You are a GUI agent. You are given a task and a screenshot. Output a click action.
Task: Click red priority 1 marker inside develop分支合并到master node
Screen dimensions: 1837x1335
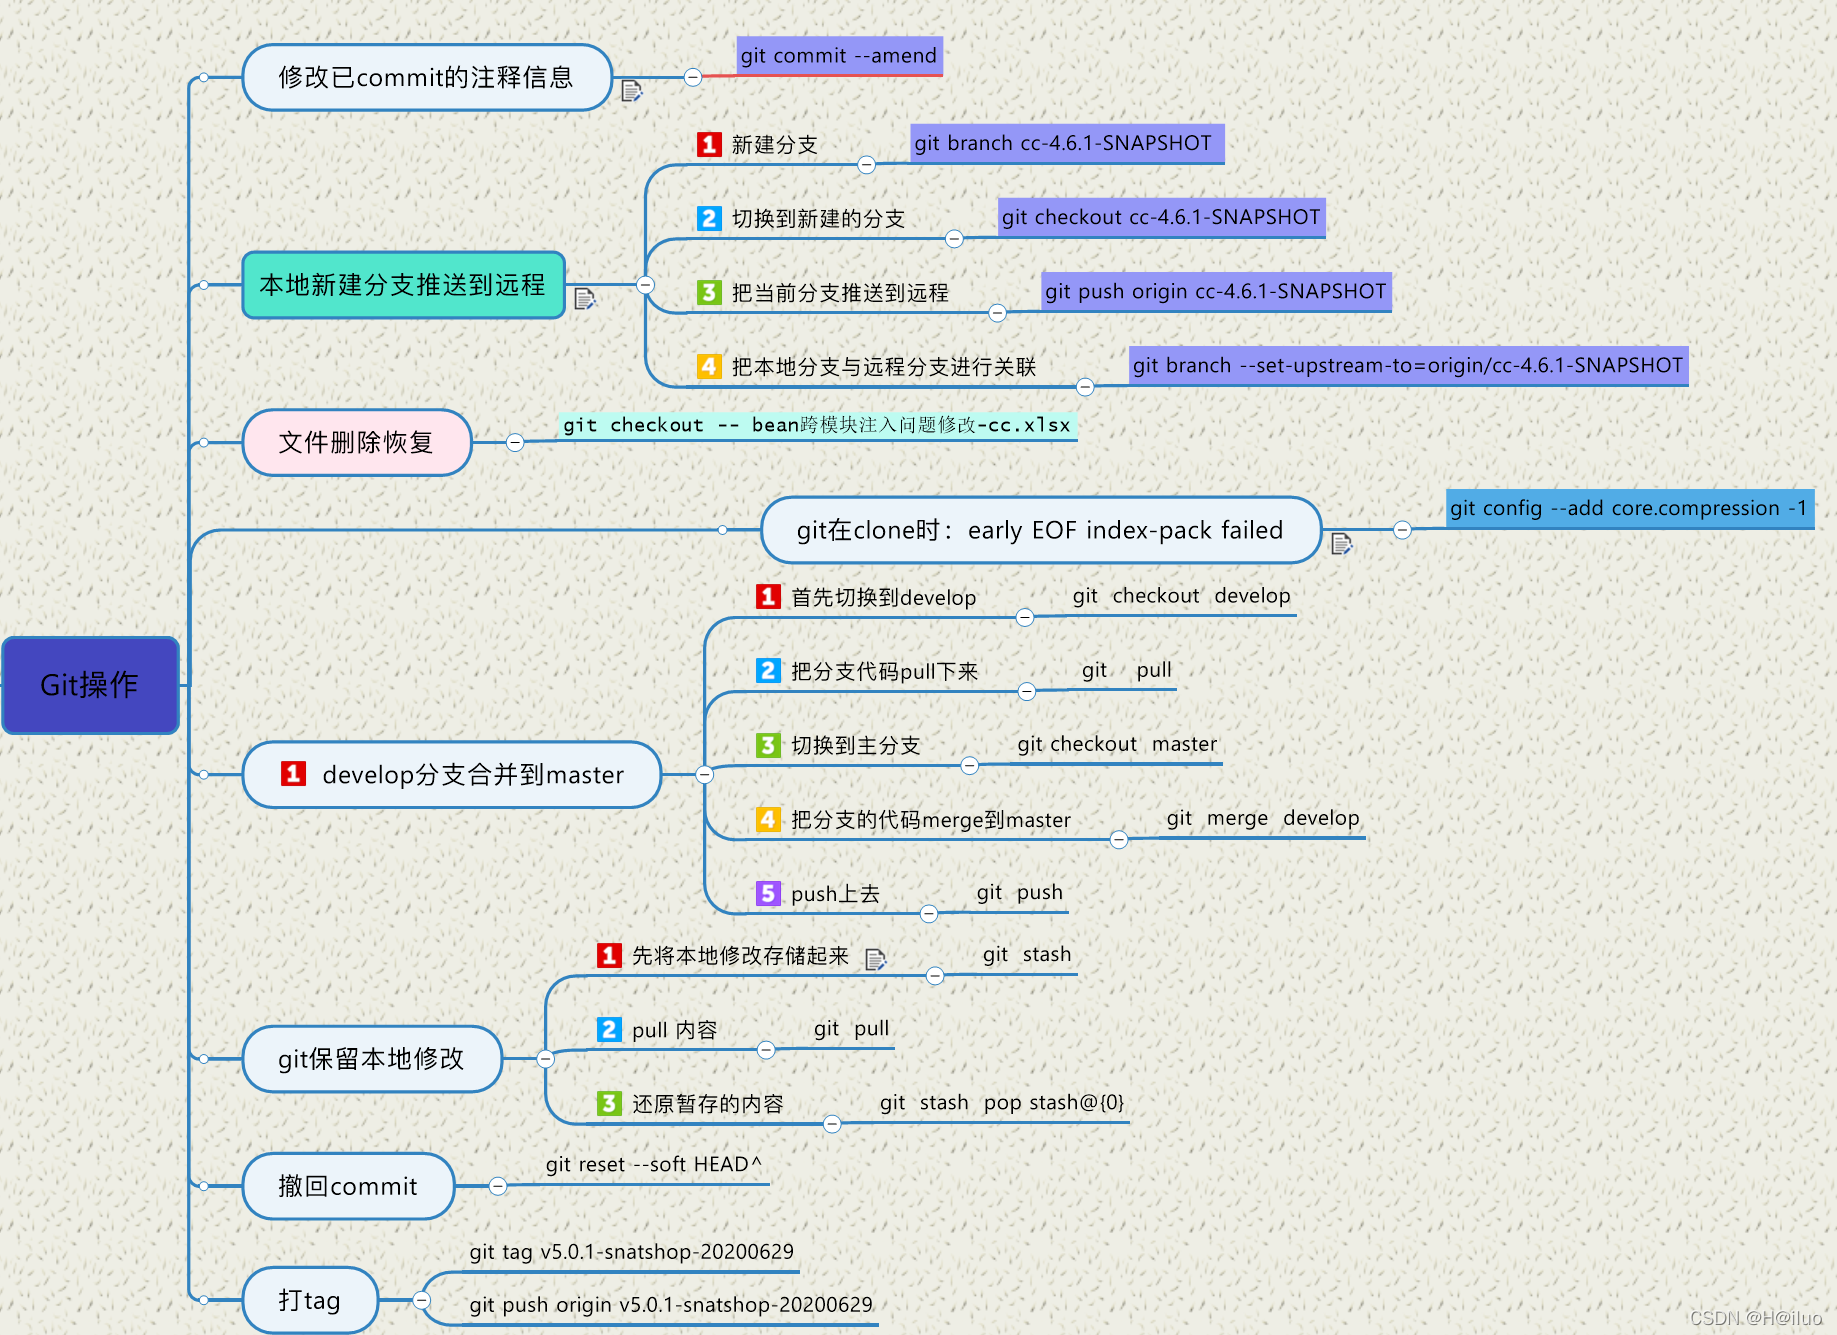coord(293,773)
